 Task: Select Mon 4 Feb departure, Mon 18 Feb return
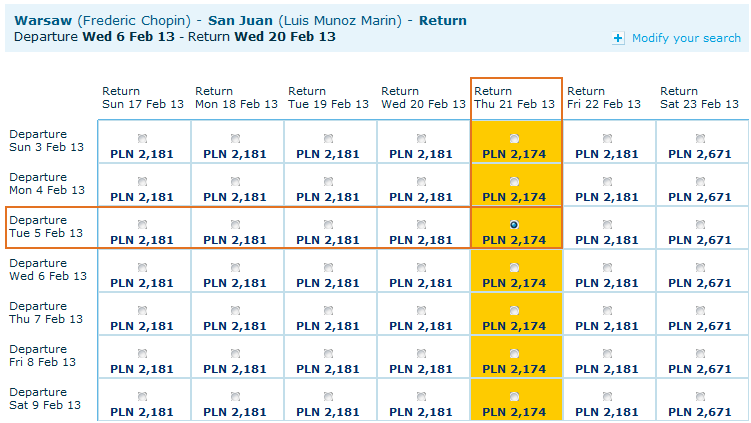(x=235, y=181)
